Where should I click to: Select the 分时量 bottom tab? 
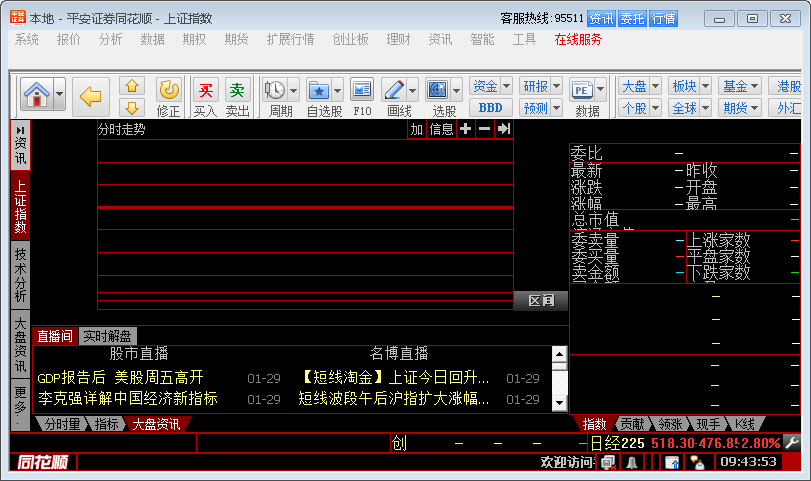coord(62,424)
